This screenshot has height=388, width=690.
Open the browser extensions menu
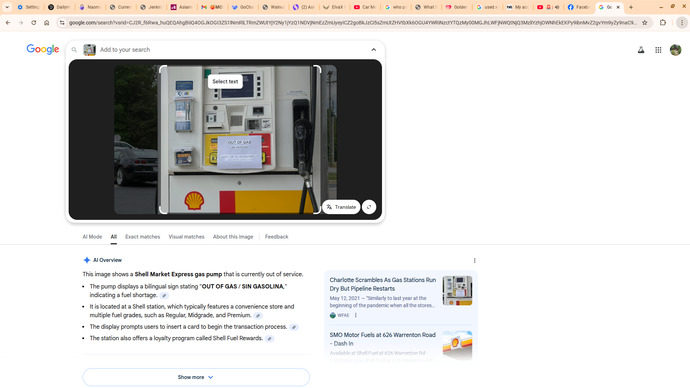click(663, 22)
